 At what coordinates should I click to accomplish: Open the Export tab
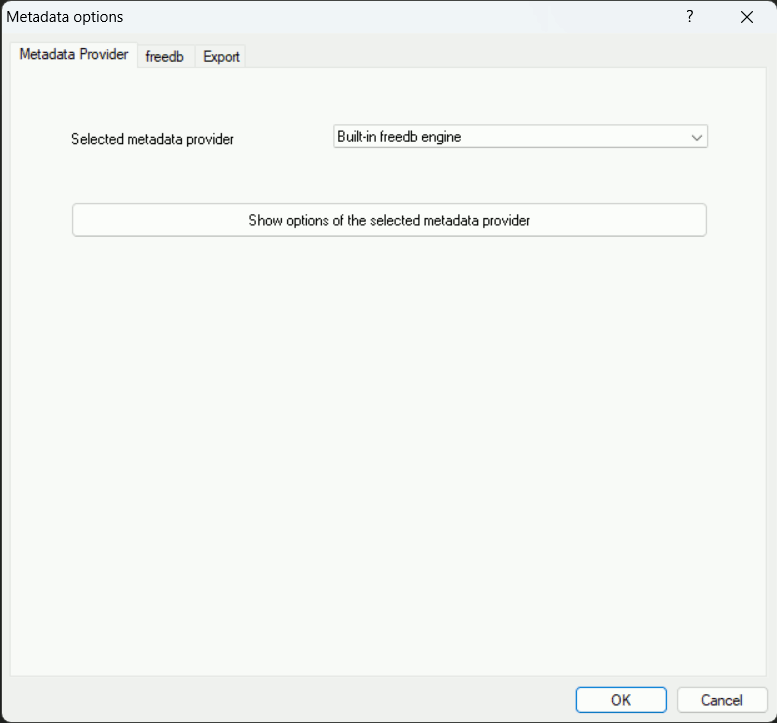coord(221,57)
